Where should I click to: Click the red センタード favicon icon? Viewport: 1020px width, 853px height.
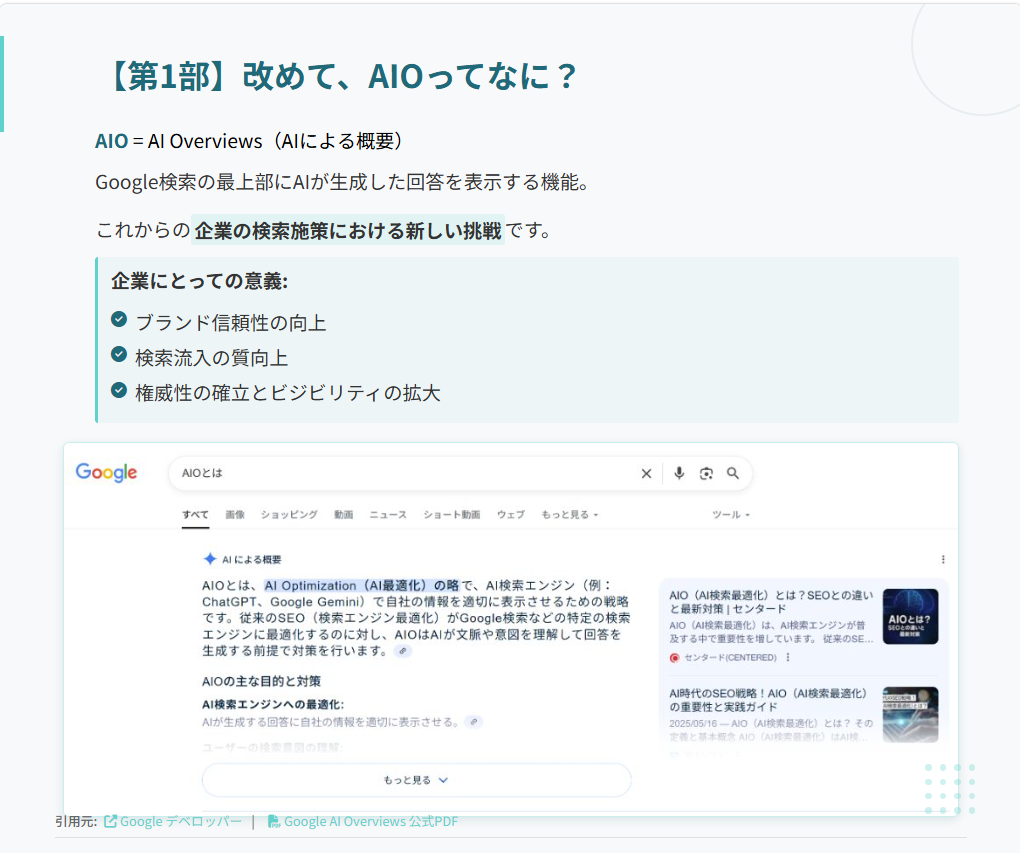(675, 658)
